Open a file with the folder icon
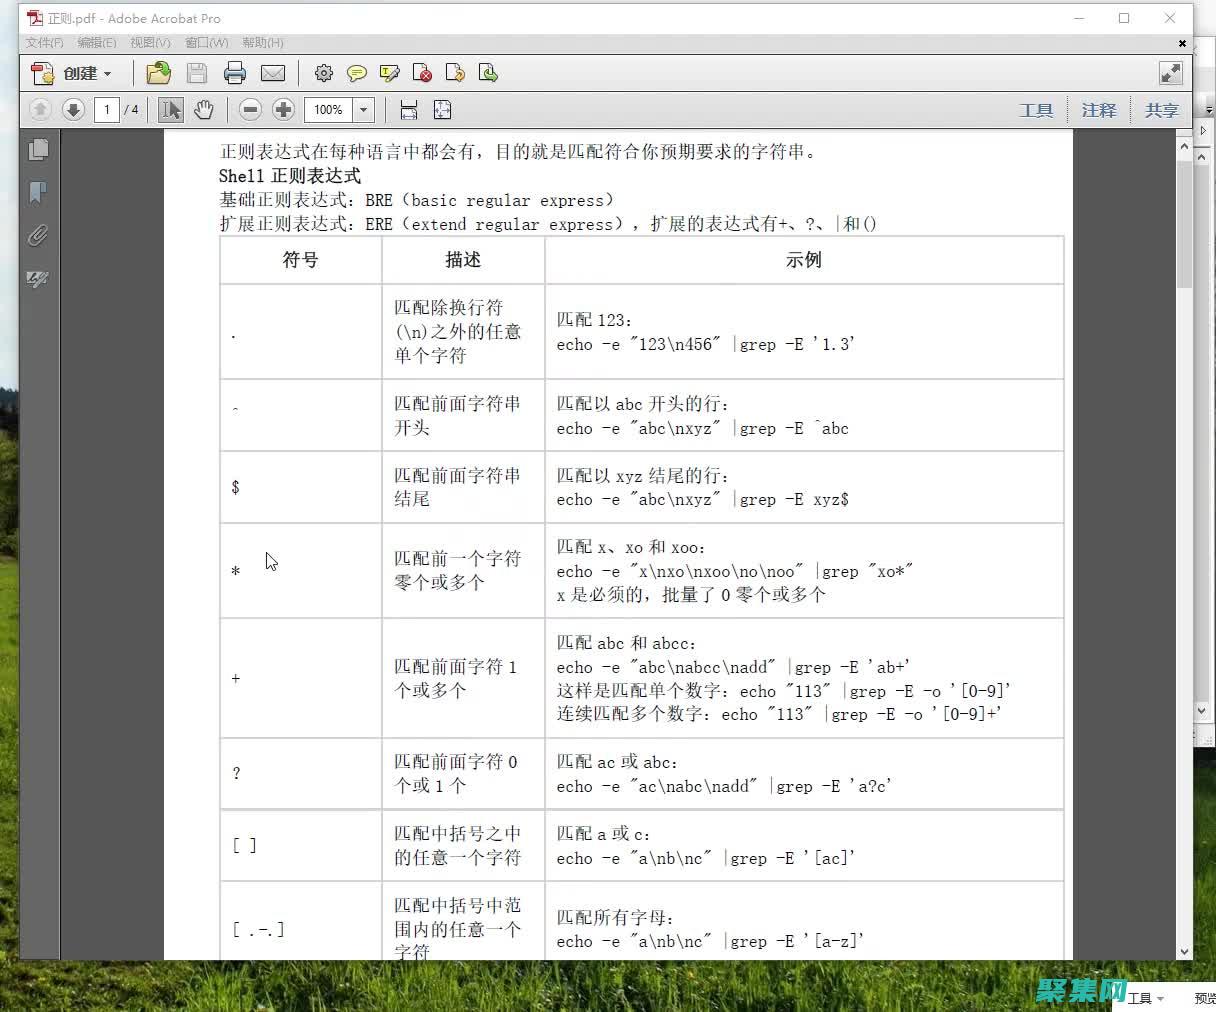Image resolution: width=1216 pixels, height=1012 pixels. tap(158, 73)
